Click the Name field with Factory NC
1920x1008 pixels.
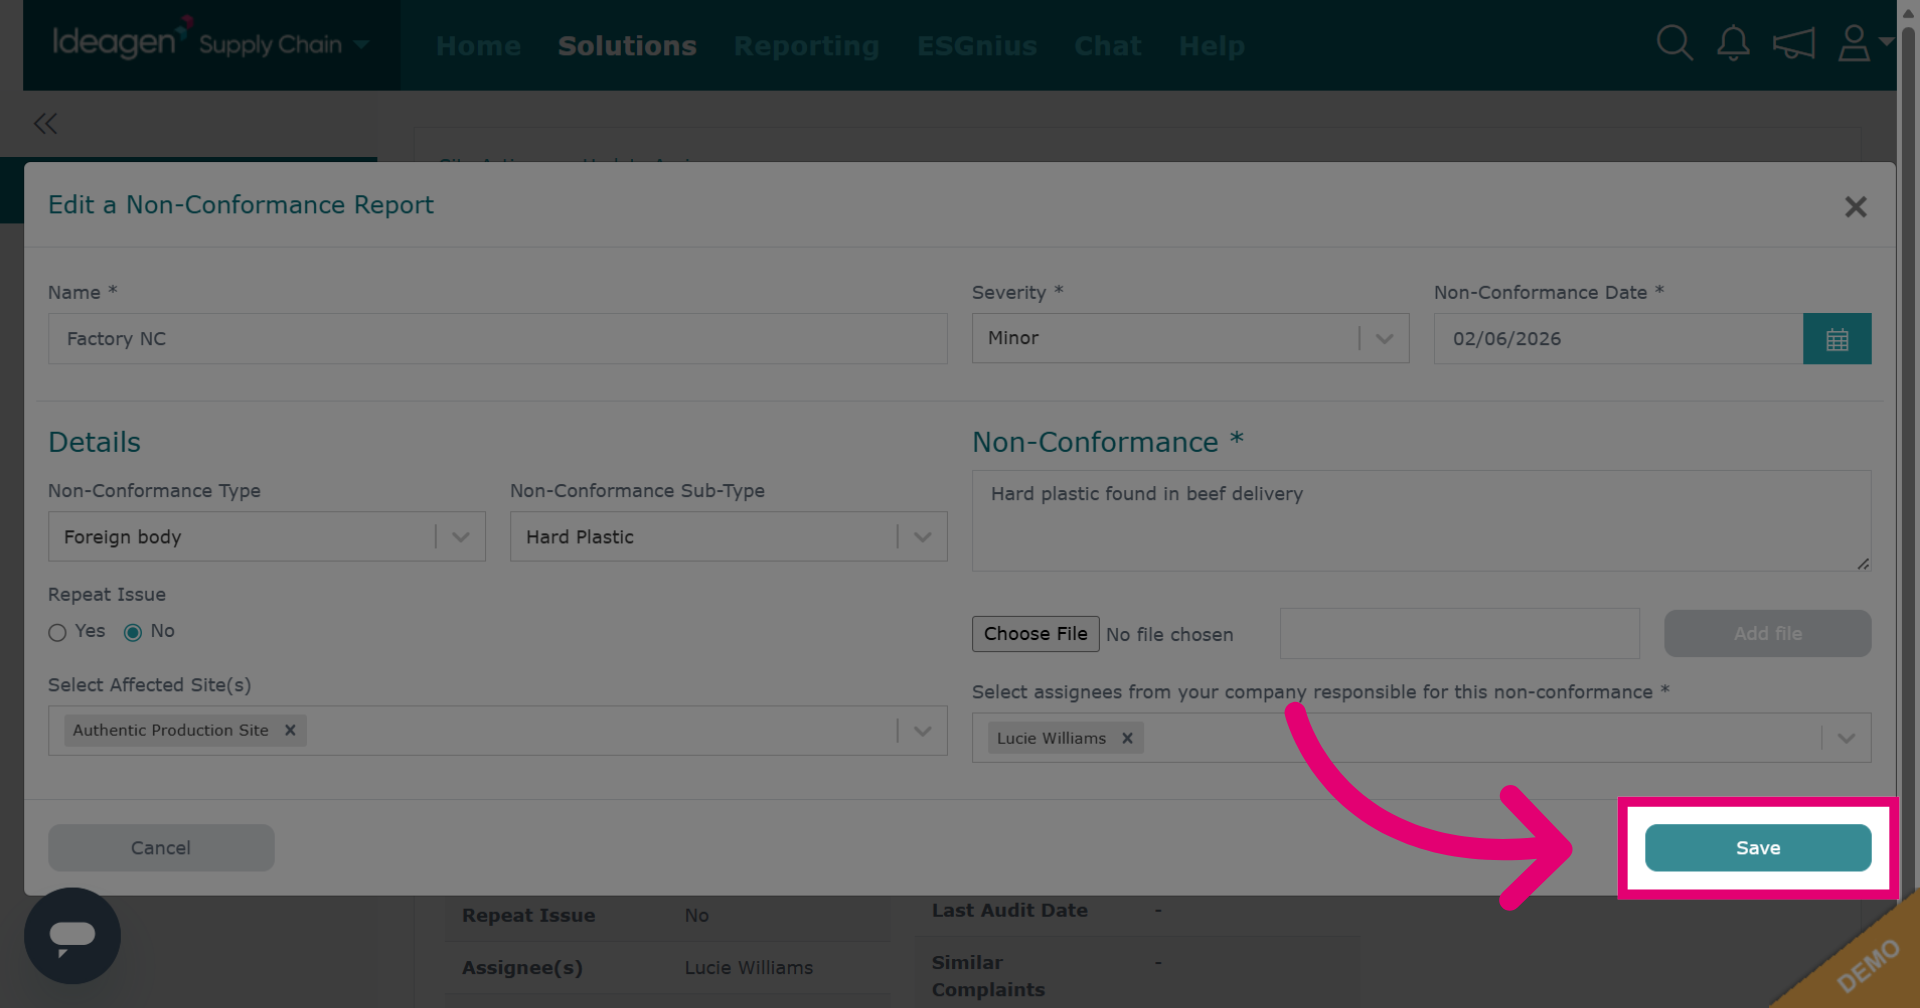pyautogui.click(x=497, y=339)
